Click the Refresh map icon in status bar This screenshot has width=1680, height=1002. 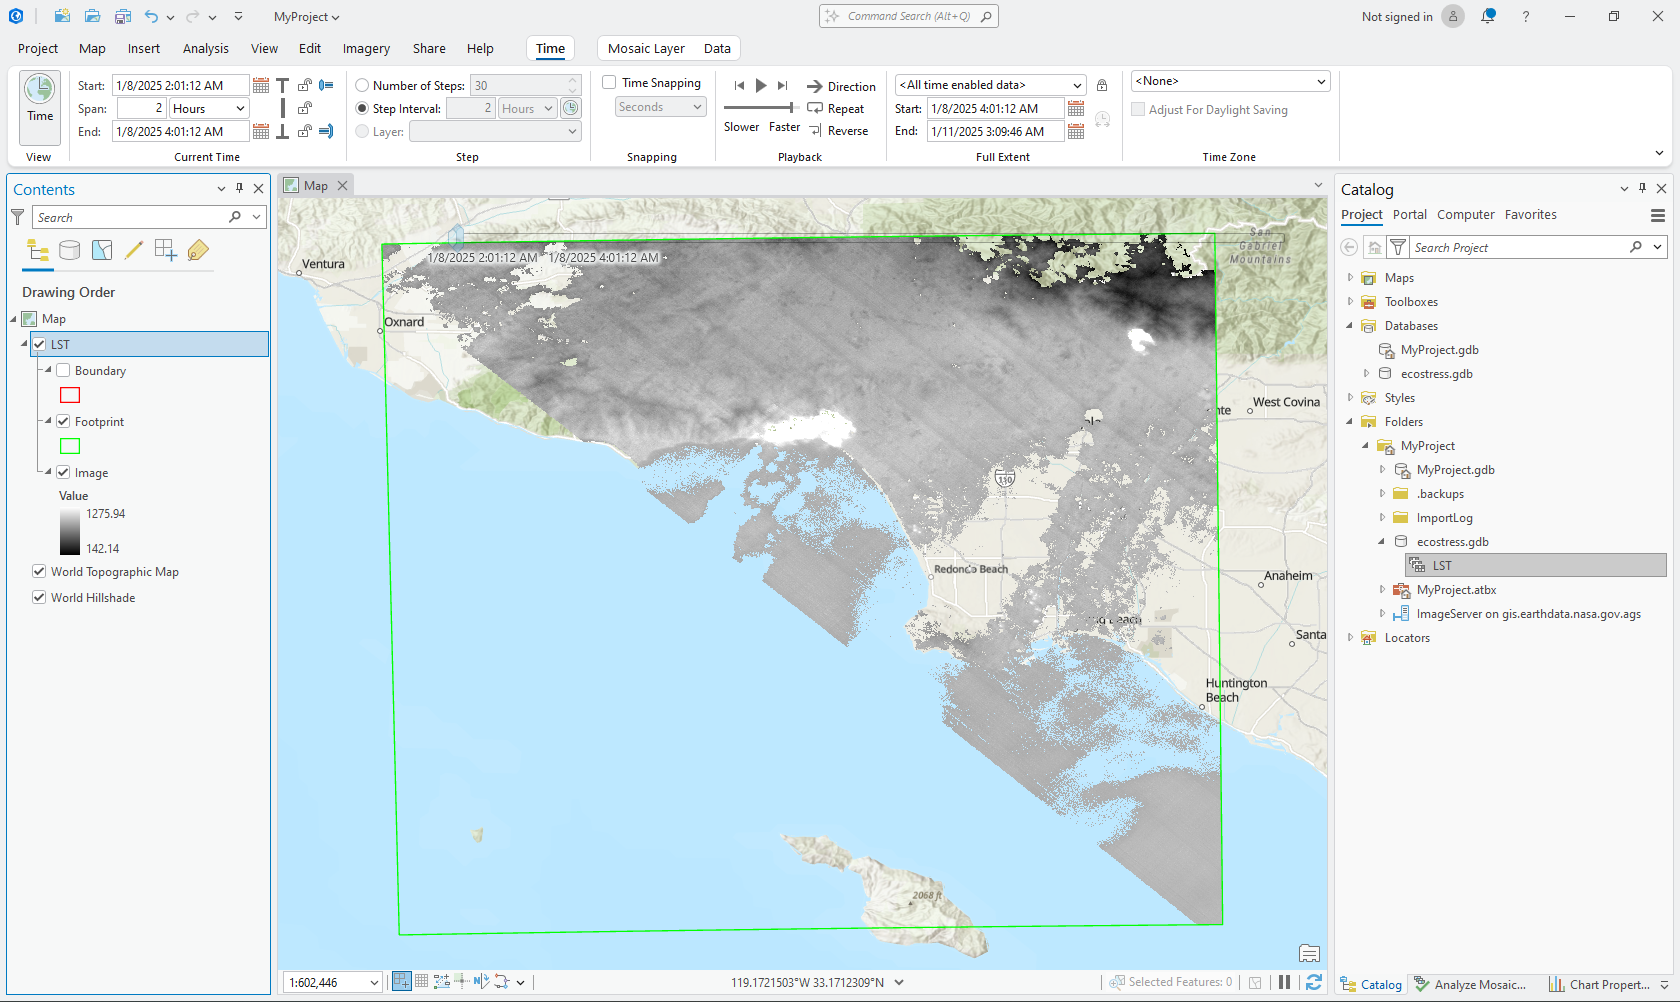1314,983
